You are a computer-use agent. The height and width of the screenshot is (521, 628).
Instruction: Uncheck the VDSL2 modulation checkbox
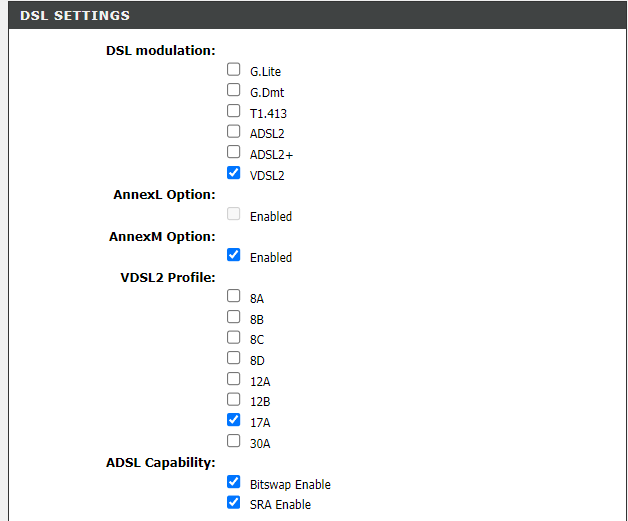tap(234, 173)
